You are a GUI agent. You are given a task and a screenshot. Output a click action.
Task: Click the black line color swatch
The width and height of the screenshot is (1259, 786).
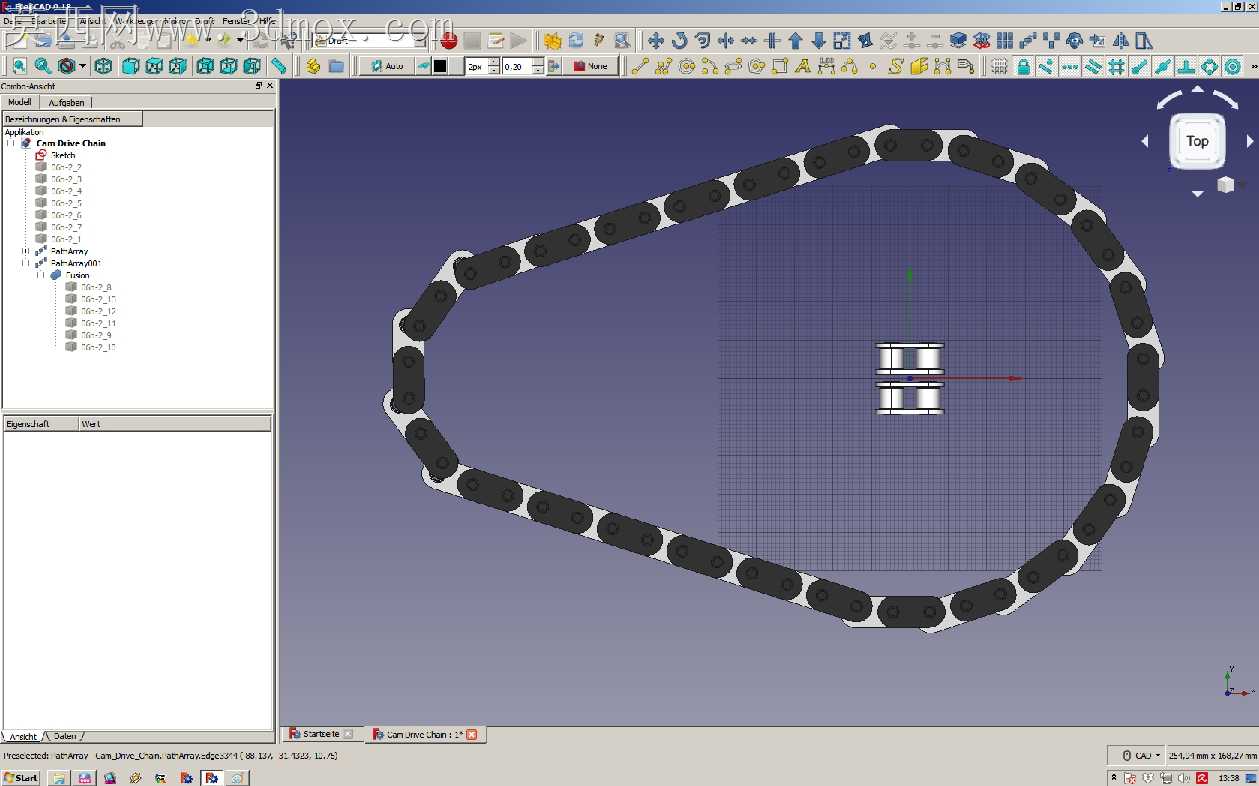440,66
